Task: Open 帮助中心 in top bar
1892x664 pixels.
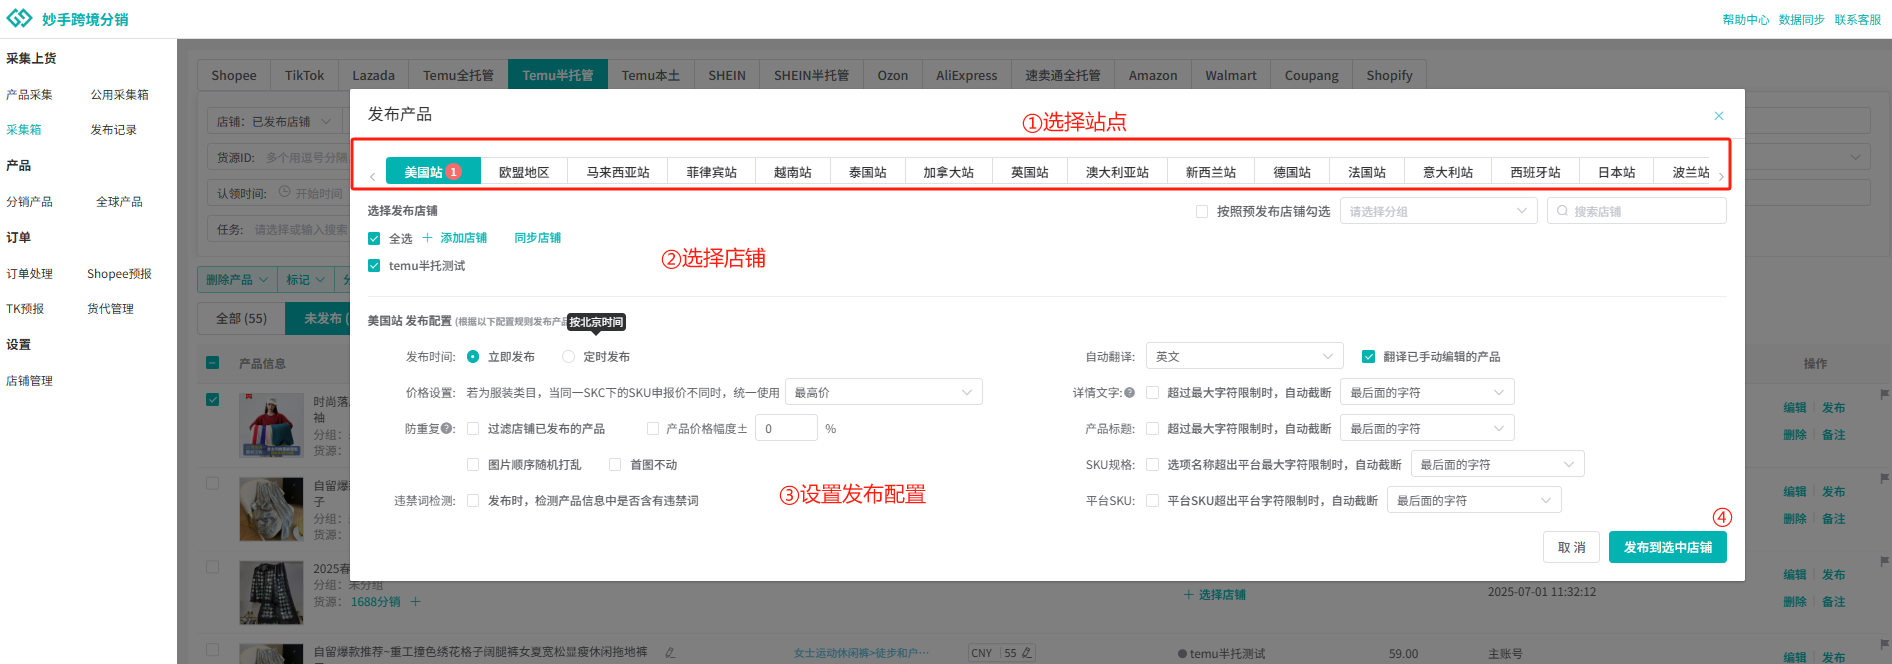Action: click(1745, 20)
